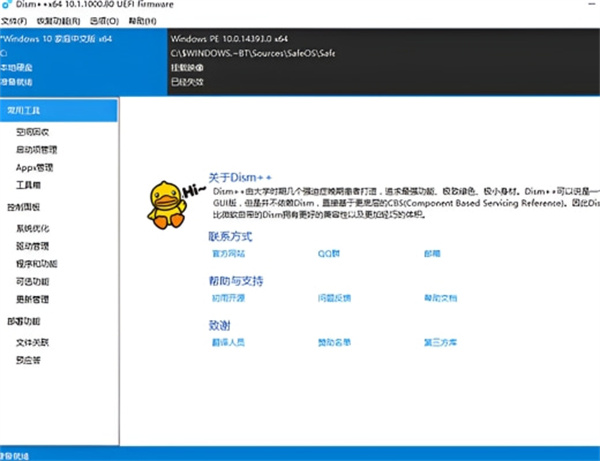Open 系统优化 in the sidebar
Screen dimensions: 600x461
coord(33,229)
